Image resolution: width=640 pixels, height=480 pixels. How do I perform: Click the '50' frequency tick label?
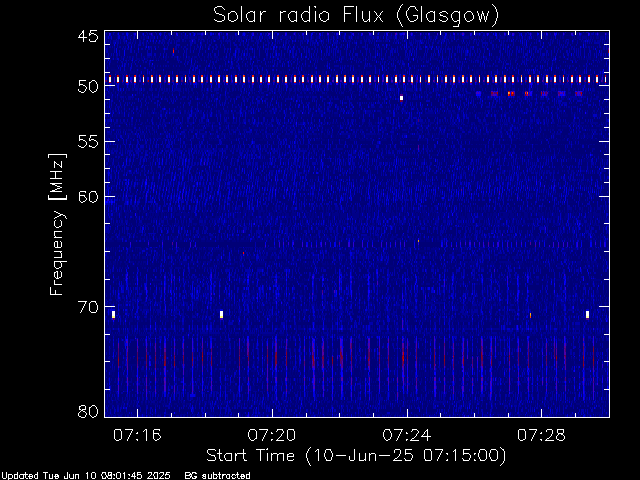(88, 87)
